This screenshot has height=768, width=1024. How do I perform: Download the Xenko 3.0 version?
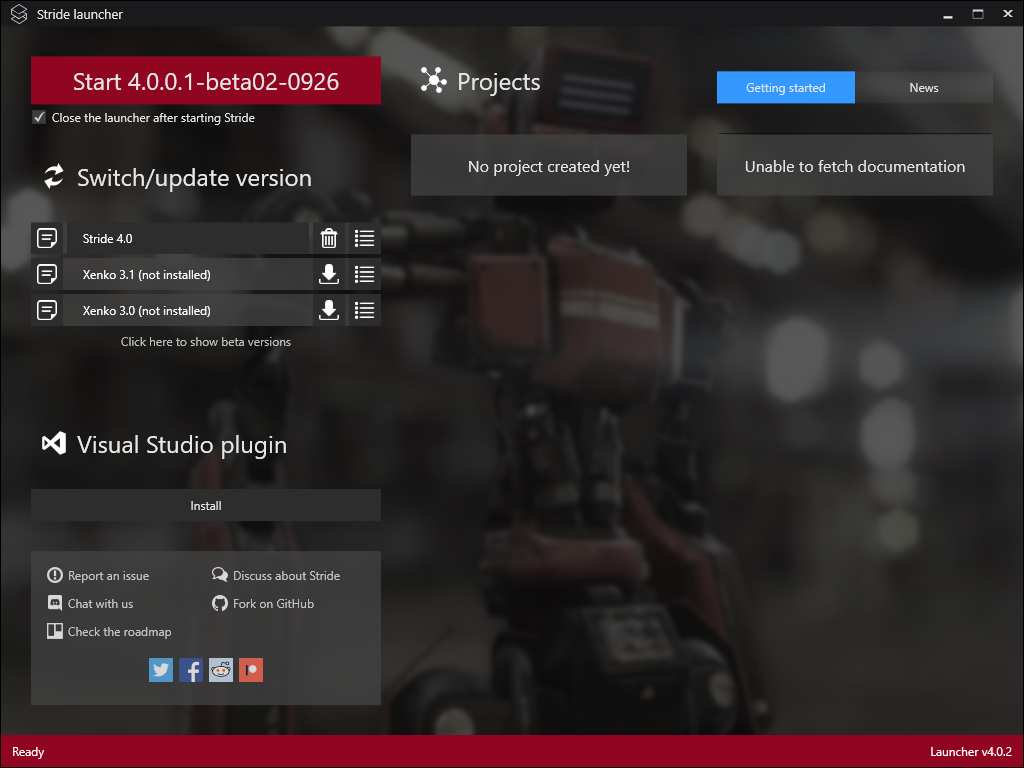(328, 310)
